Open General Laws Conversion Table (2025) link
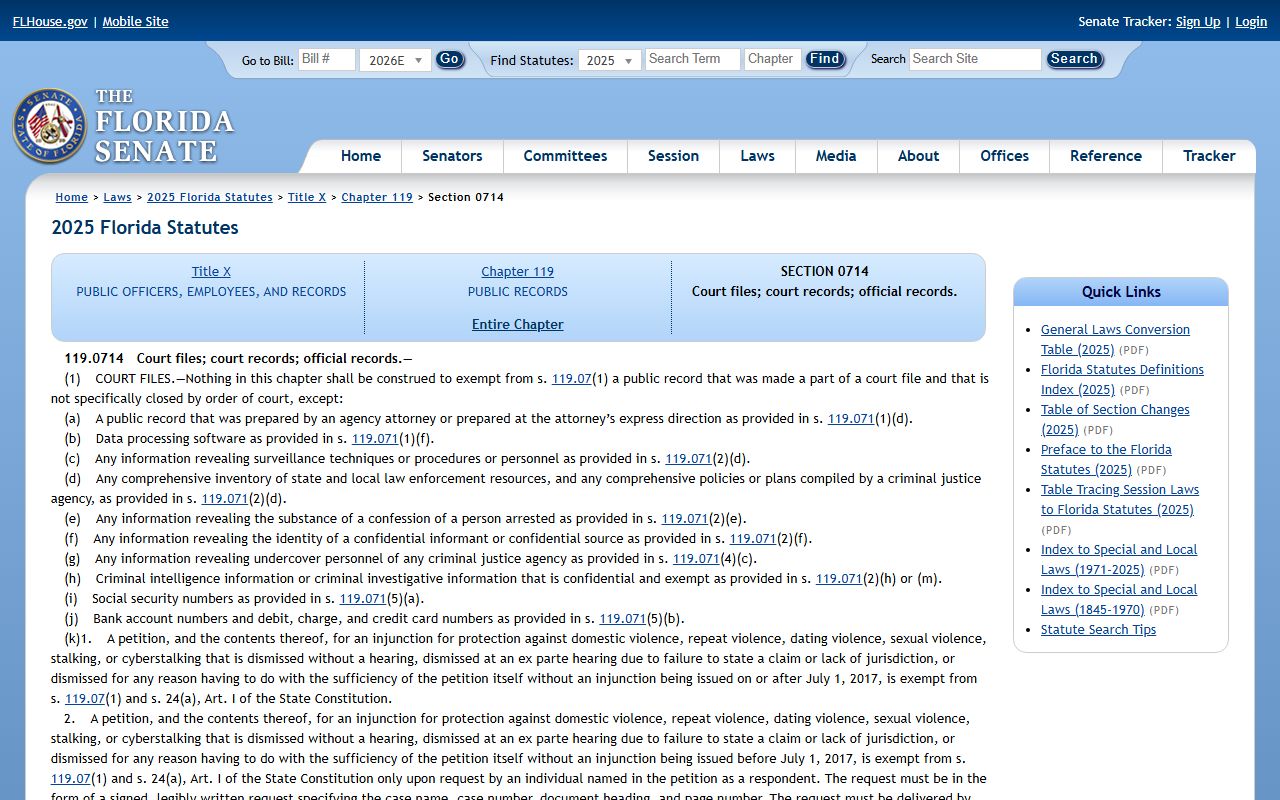 (1115, 339)
